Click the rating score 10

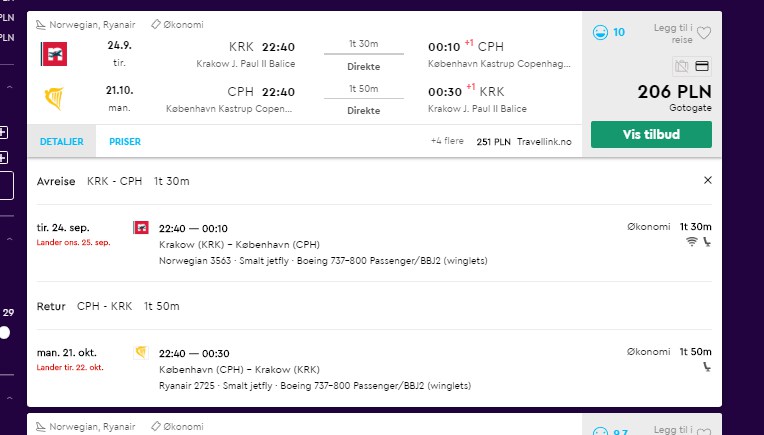(619, 32)
